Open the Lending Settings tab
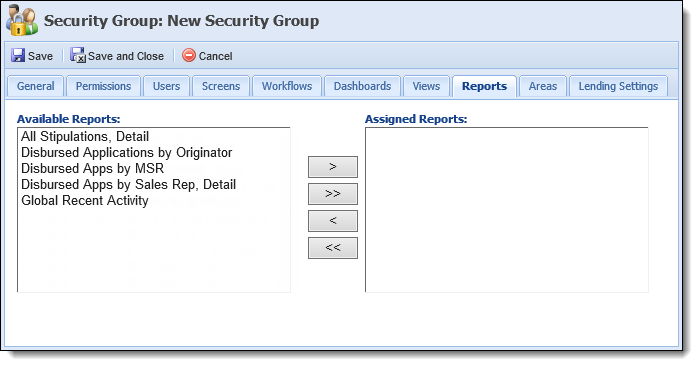Screen dimensions: 698x366 tap(618, 86)
